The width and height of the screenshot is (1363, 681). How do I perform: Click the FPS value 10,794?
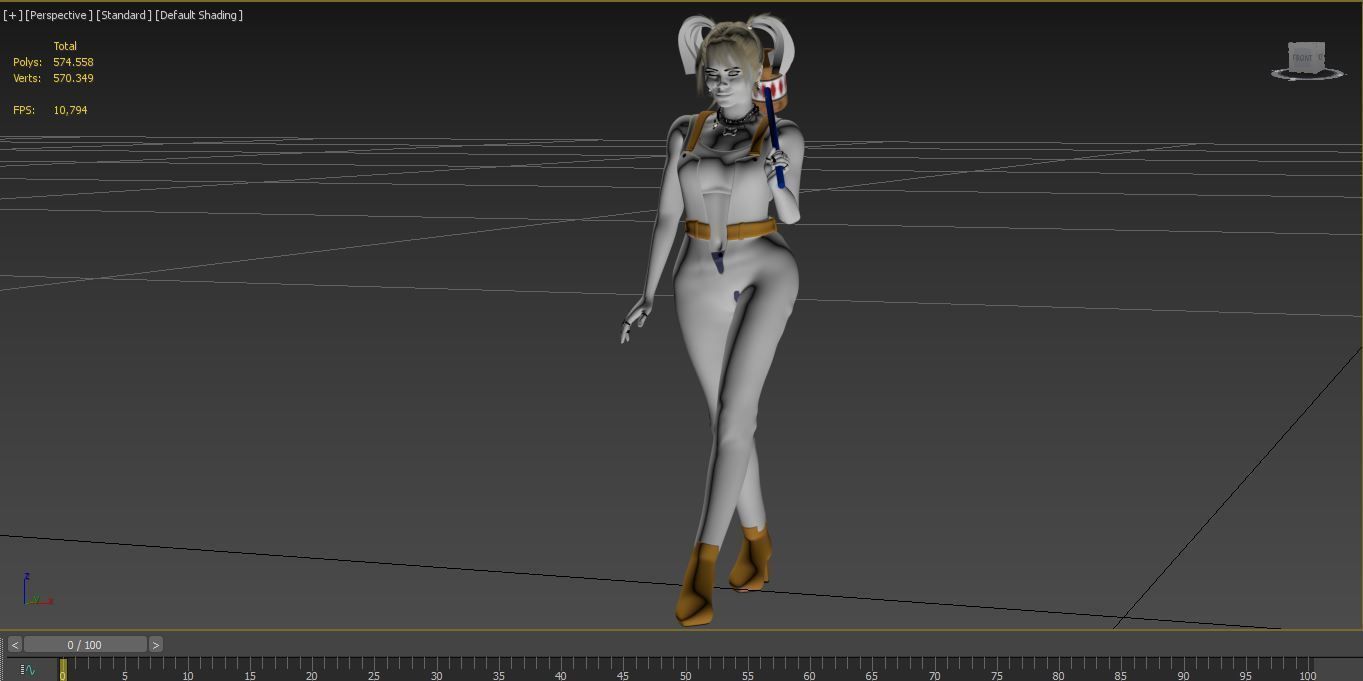click(70, 110)
